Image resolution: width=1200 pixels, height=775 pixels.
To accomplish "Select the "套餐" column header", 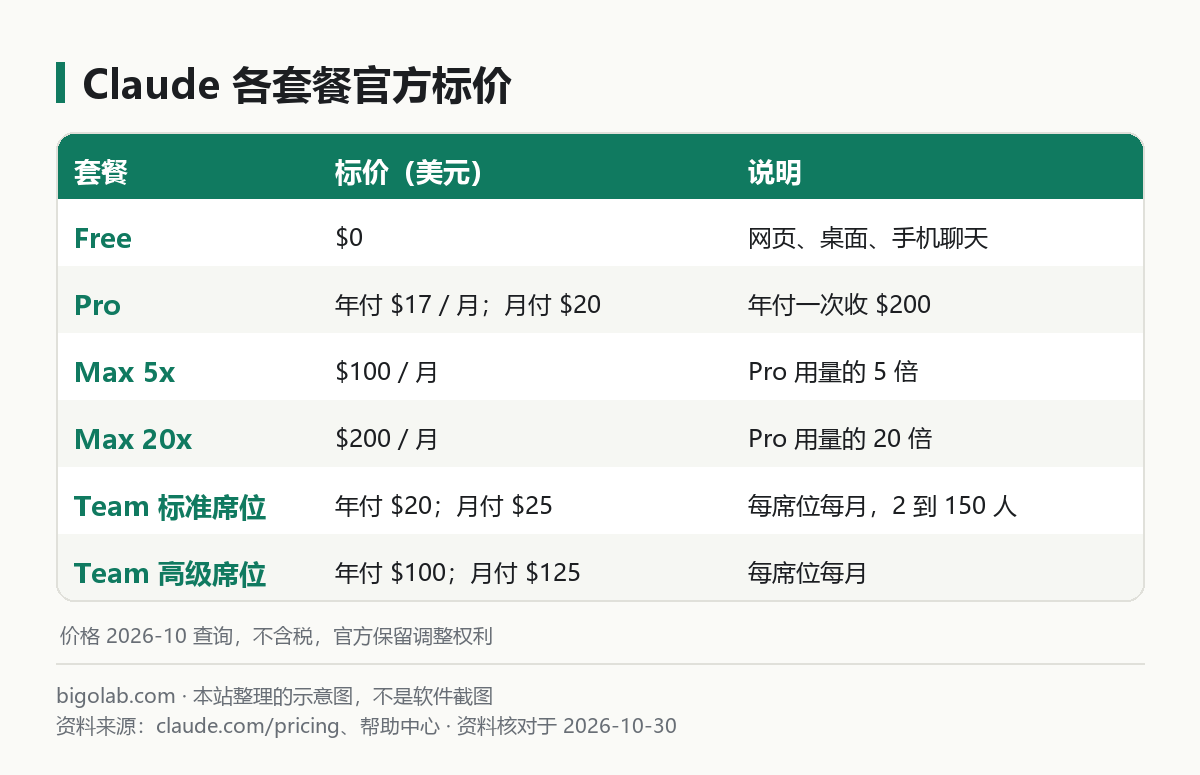I will (x=101, y=173).
